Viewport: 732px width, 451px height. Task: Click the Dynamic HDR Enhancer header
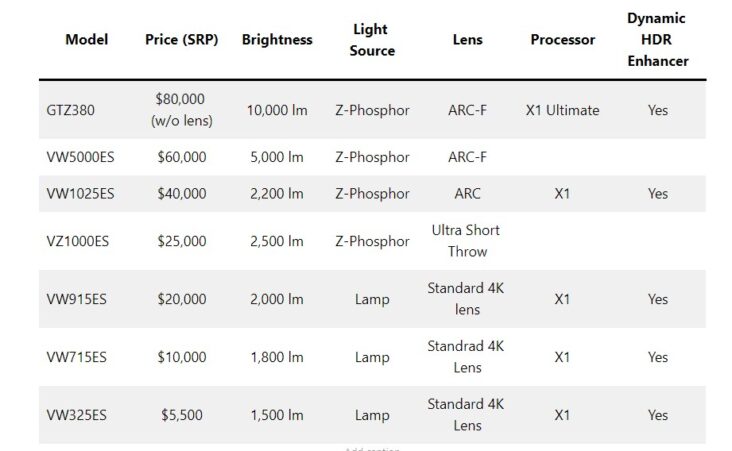tap(657, 40)
